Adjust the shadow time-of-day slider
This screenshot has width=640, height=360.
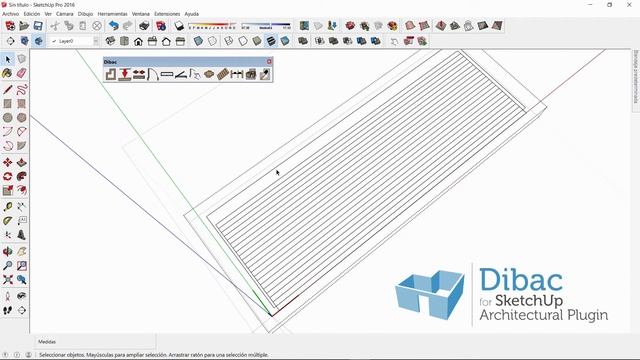click(x=266, y=26)
